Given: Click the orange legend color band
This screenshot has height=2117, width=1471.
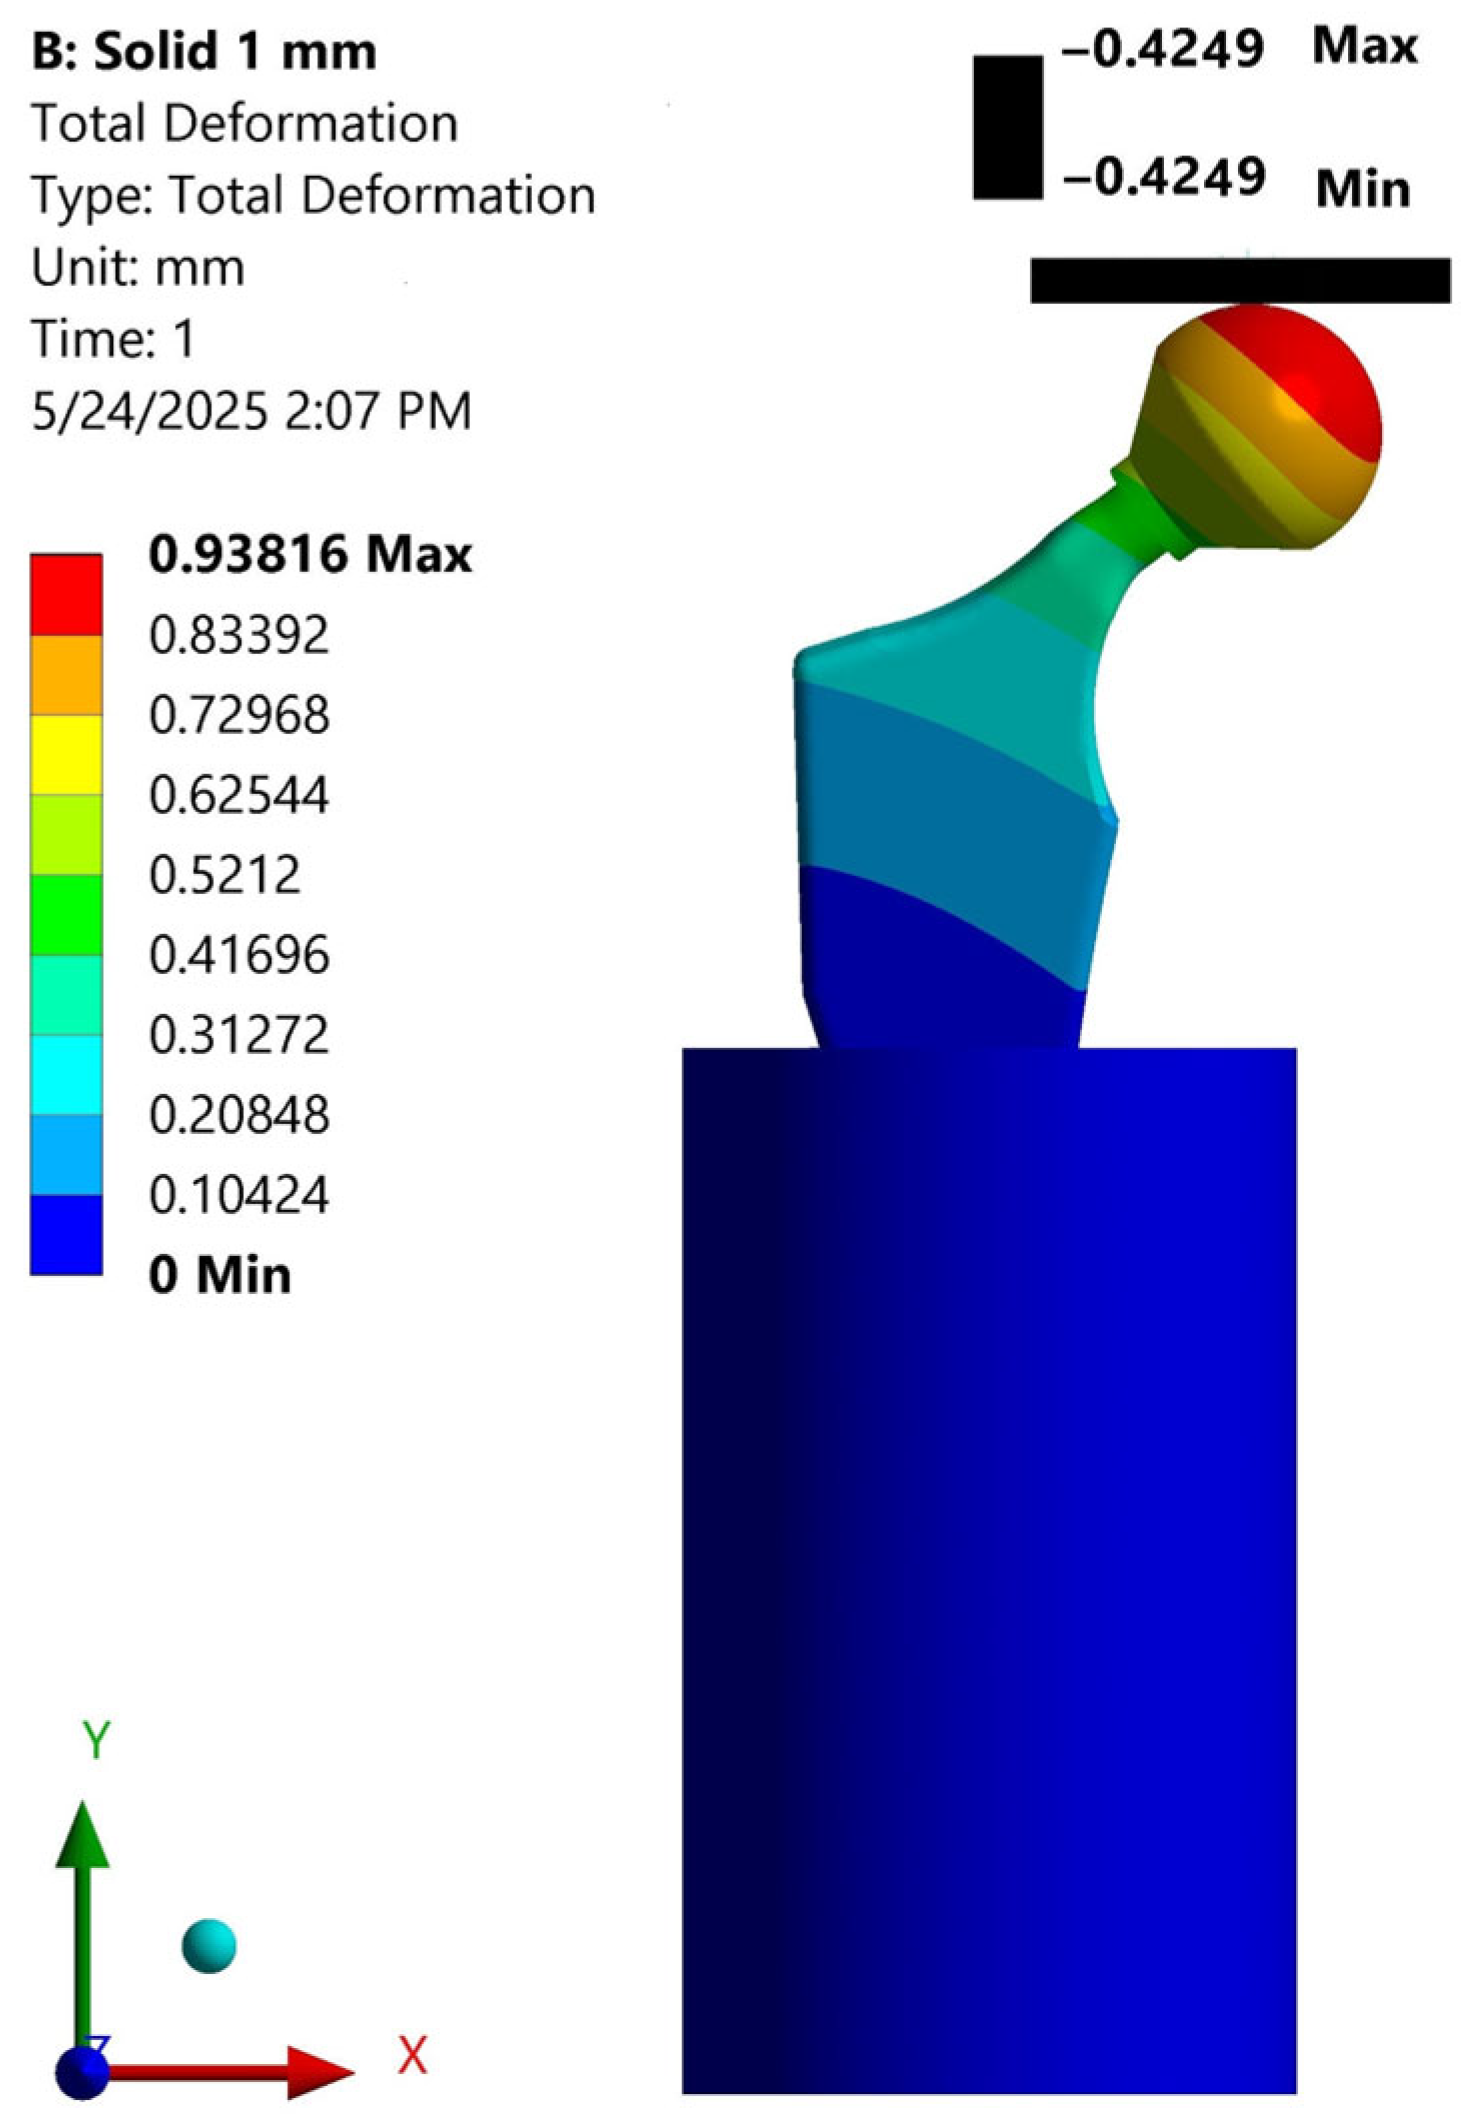Looking at the screenshot, I should 66,675.
